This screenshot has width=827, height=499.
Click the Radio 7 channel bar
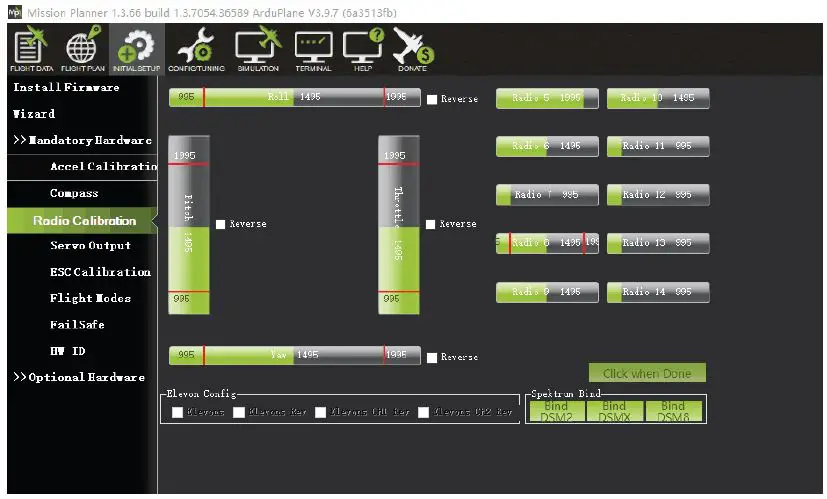pyautogui.click(x=547, y=195)
